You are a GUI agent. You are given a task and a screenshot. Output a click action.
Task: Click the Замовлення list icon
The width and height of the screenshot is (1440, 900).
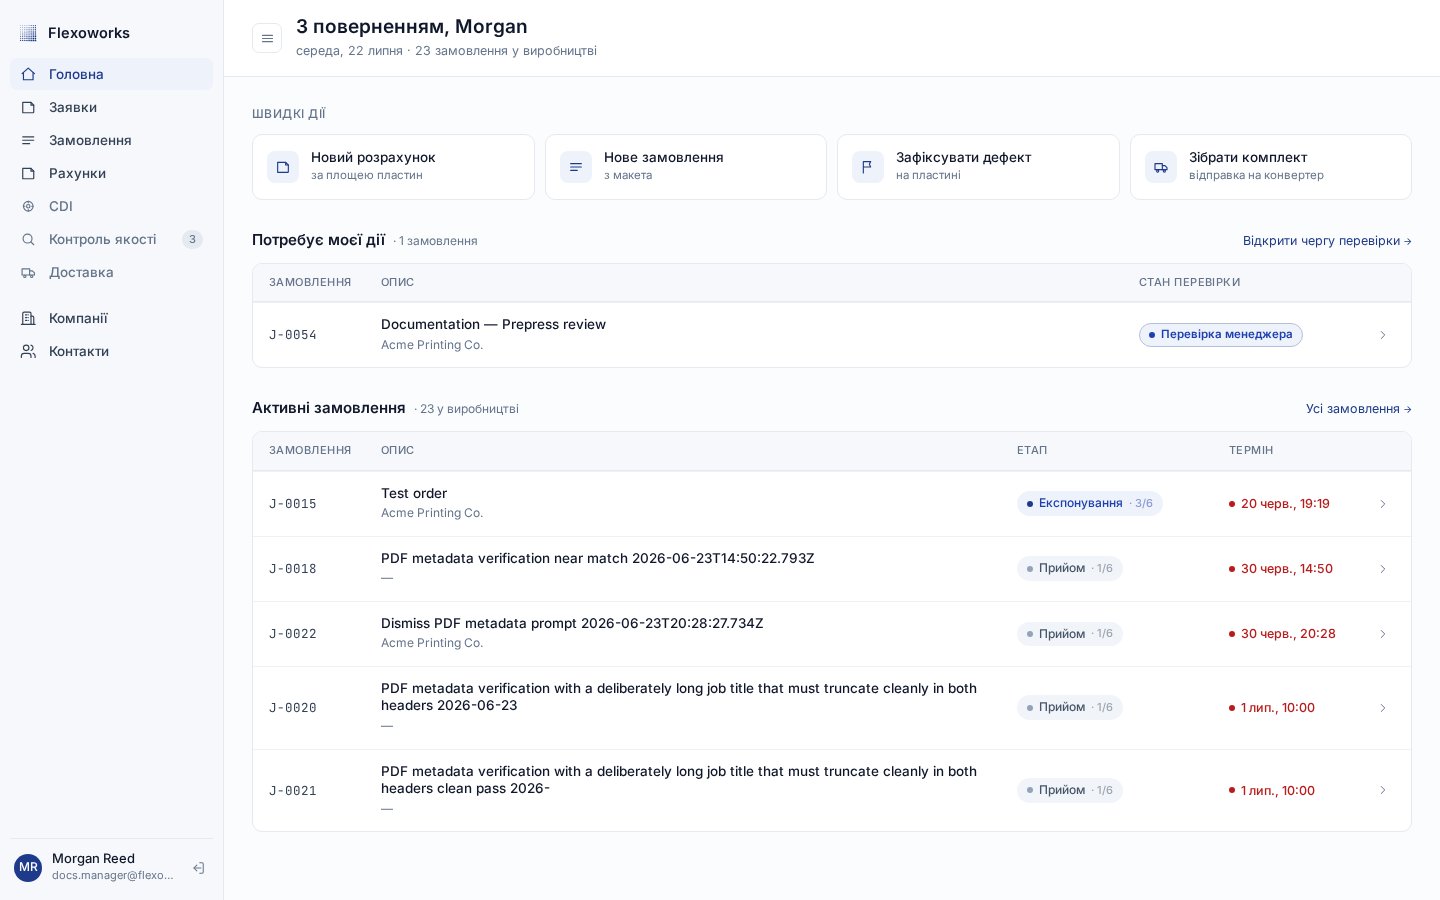click(28, 140)
